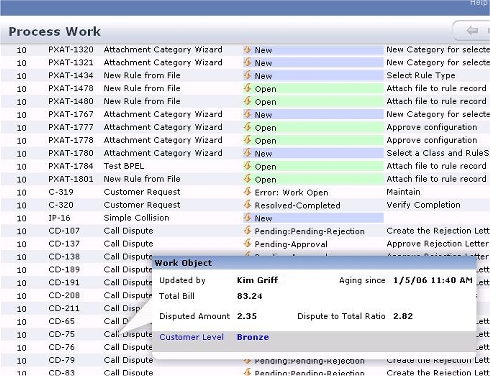The height and width of the screenshot is (376, 490).
Task: Open work item PXAT-1320
Action: pos(71,50)
